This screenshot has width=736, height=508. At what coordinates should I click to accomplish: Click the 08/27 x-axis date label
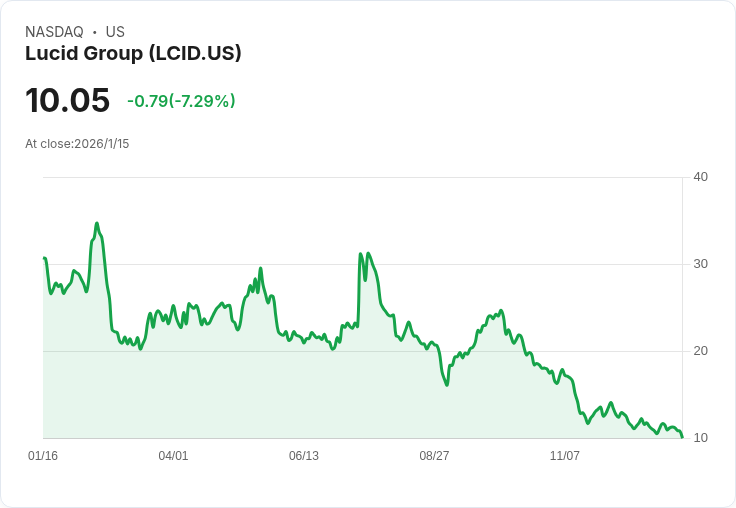click(434, 455)
